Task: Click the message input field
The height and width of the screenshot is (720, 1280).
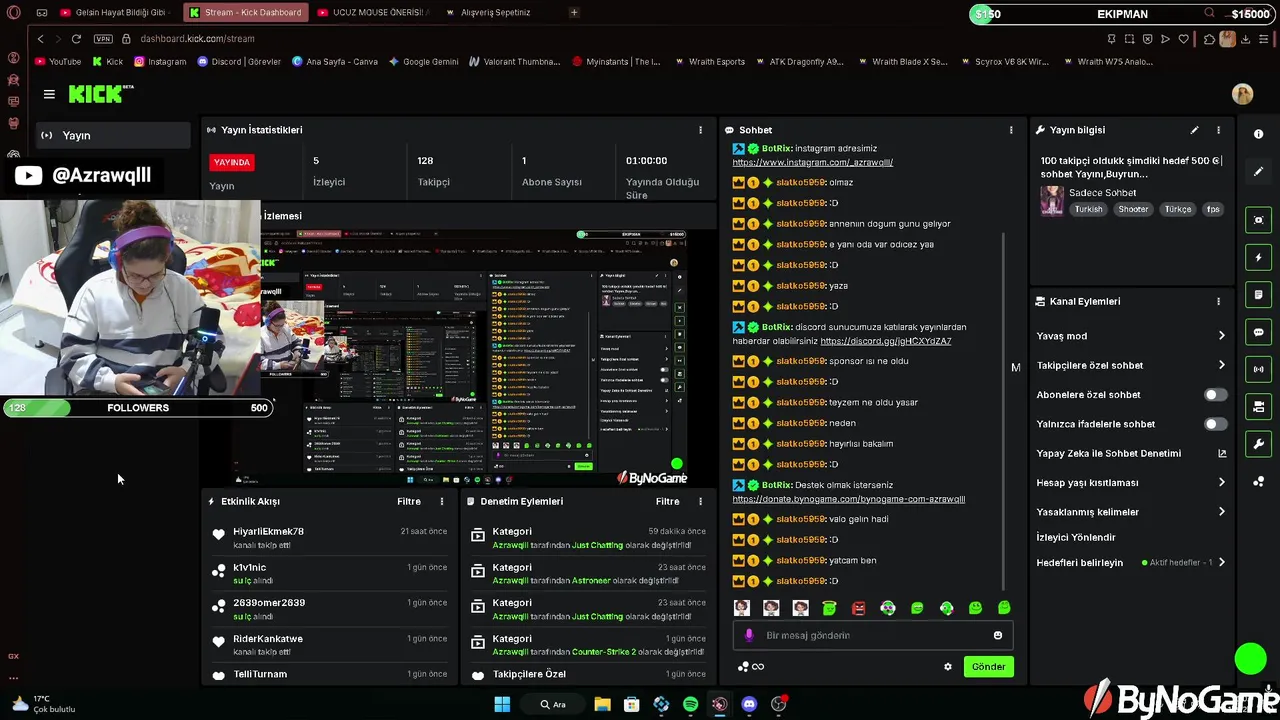Action: 873,635
